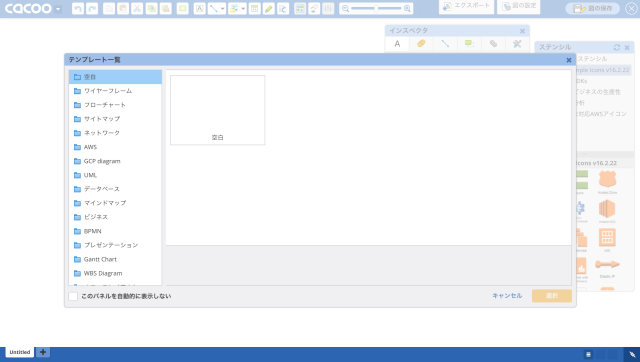The image size is (640, 362).
Task: Select the サイトマップ template category
Action: [x=116, y=119]
